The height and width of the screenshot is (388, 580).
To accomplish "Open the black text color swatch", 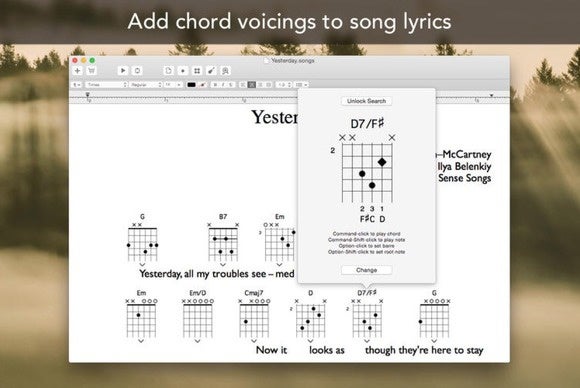I will coord(191,85).
